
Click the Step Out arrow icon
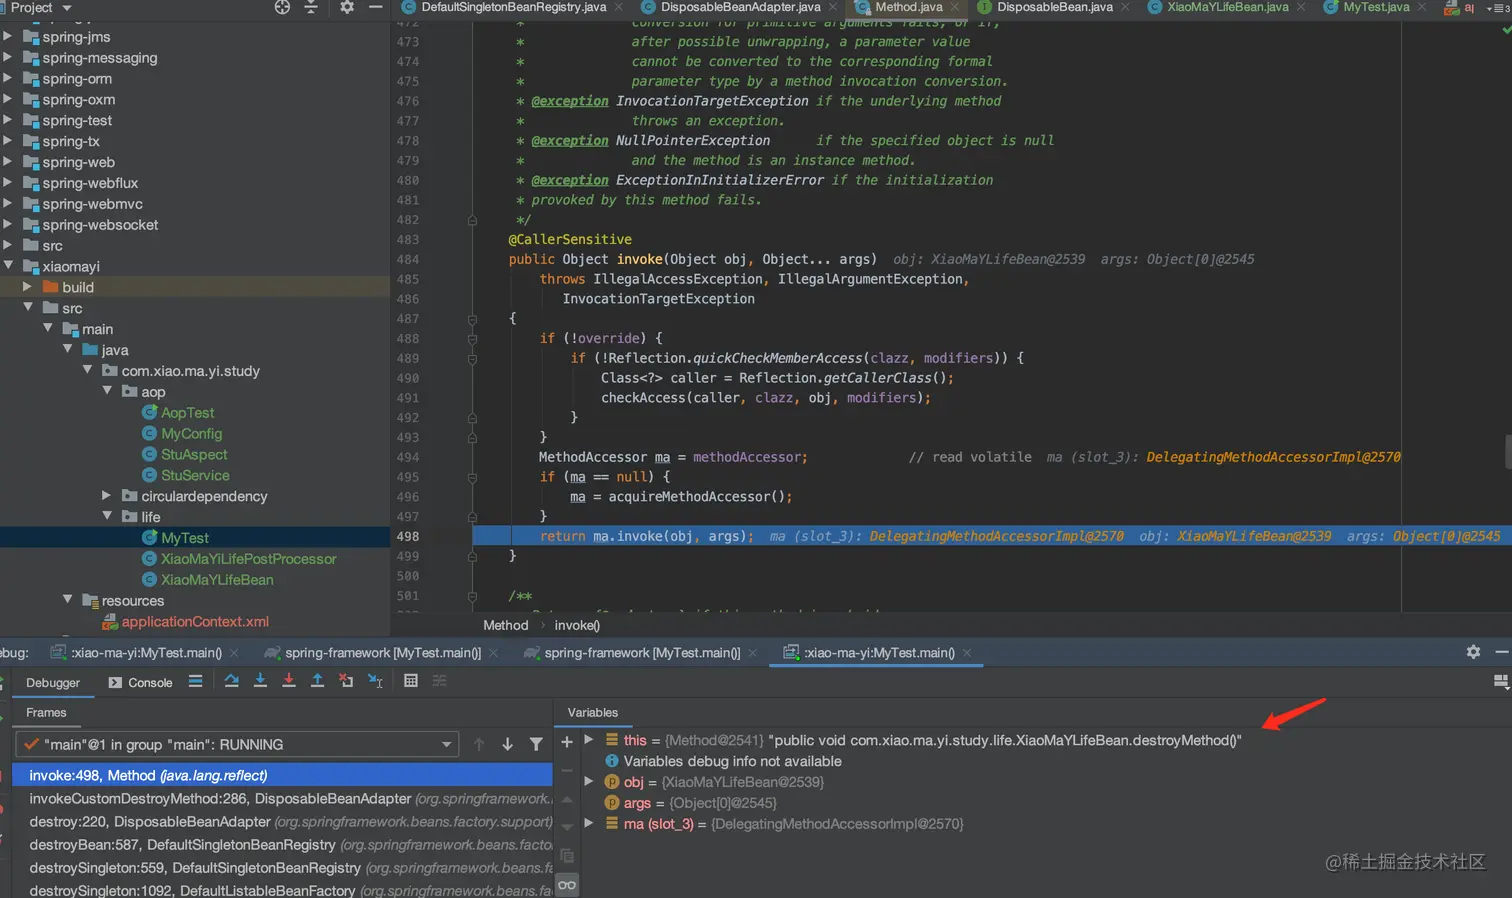[317, 681]
